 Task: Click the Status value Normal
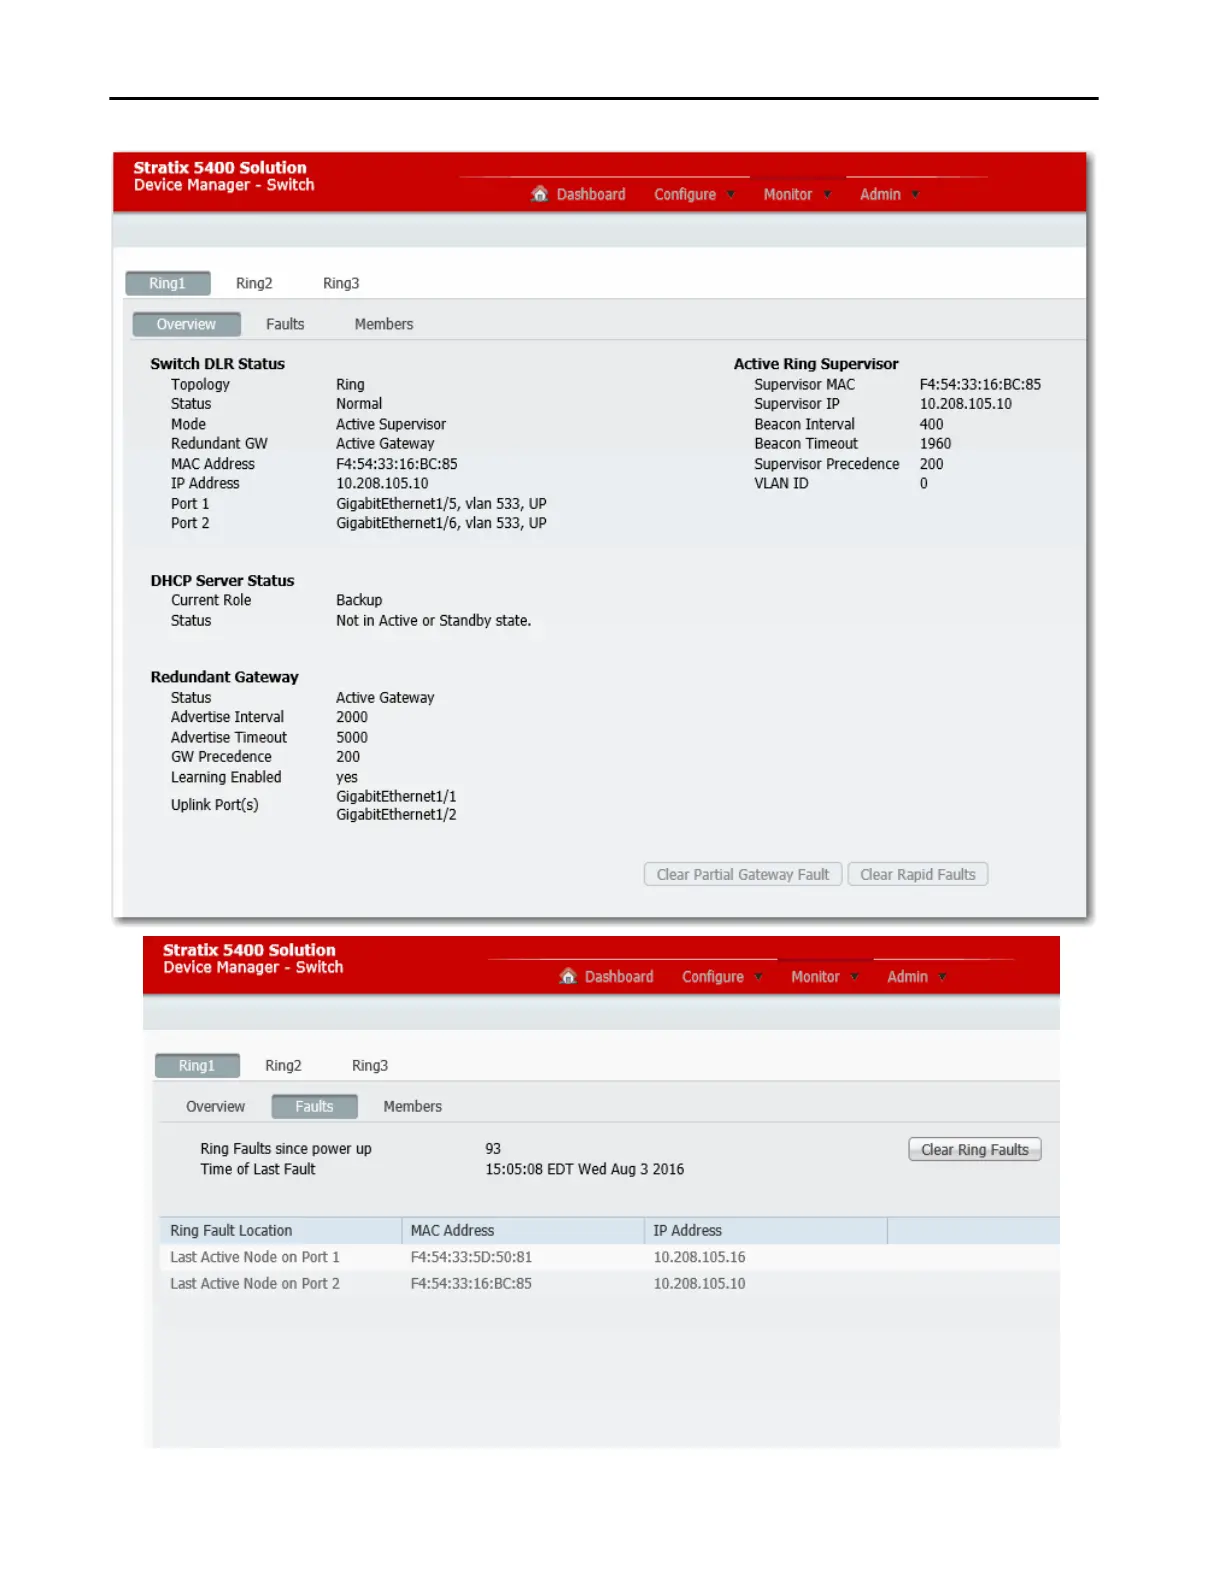359,404
